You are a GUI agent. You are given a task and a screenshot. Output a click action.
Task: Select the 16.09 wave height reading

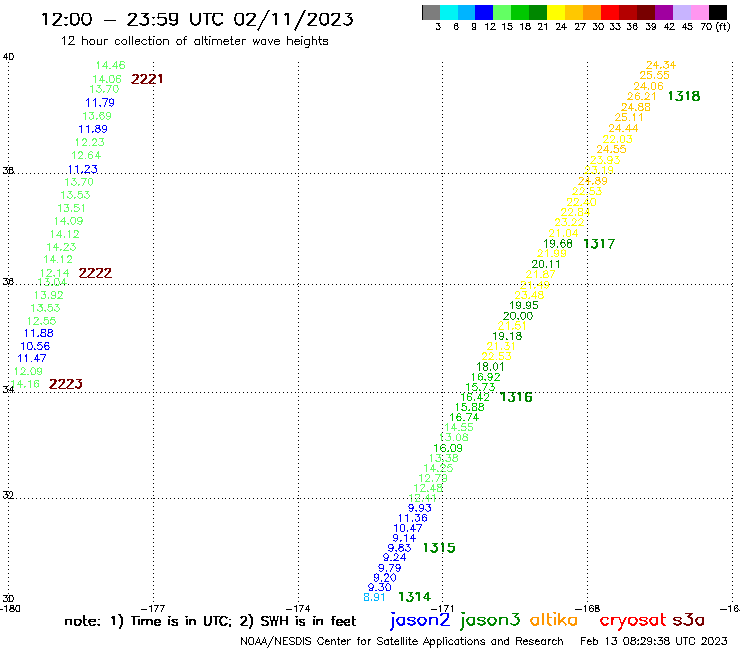(x=448, y=448)
